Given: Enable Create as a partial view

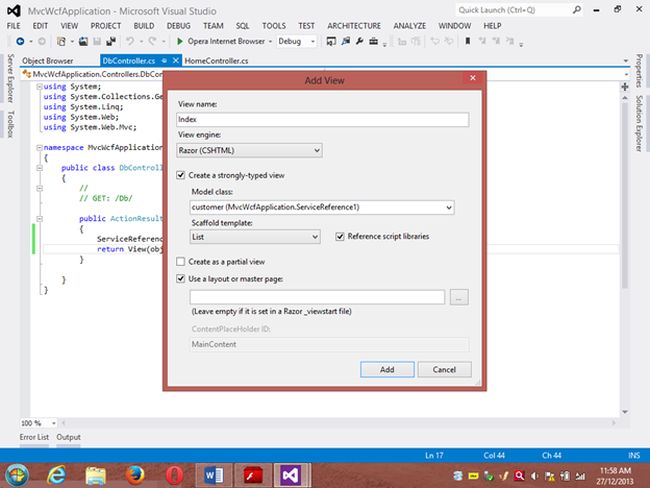Looking at the screenshot, I should pos(181,261).
